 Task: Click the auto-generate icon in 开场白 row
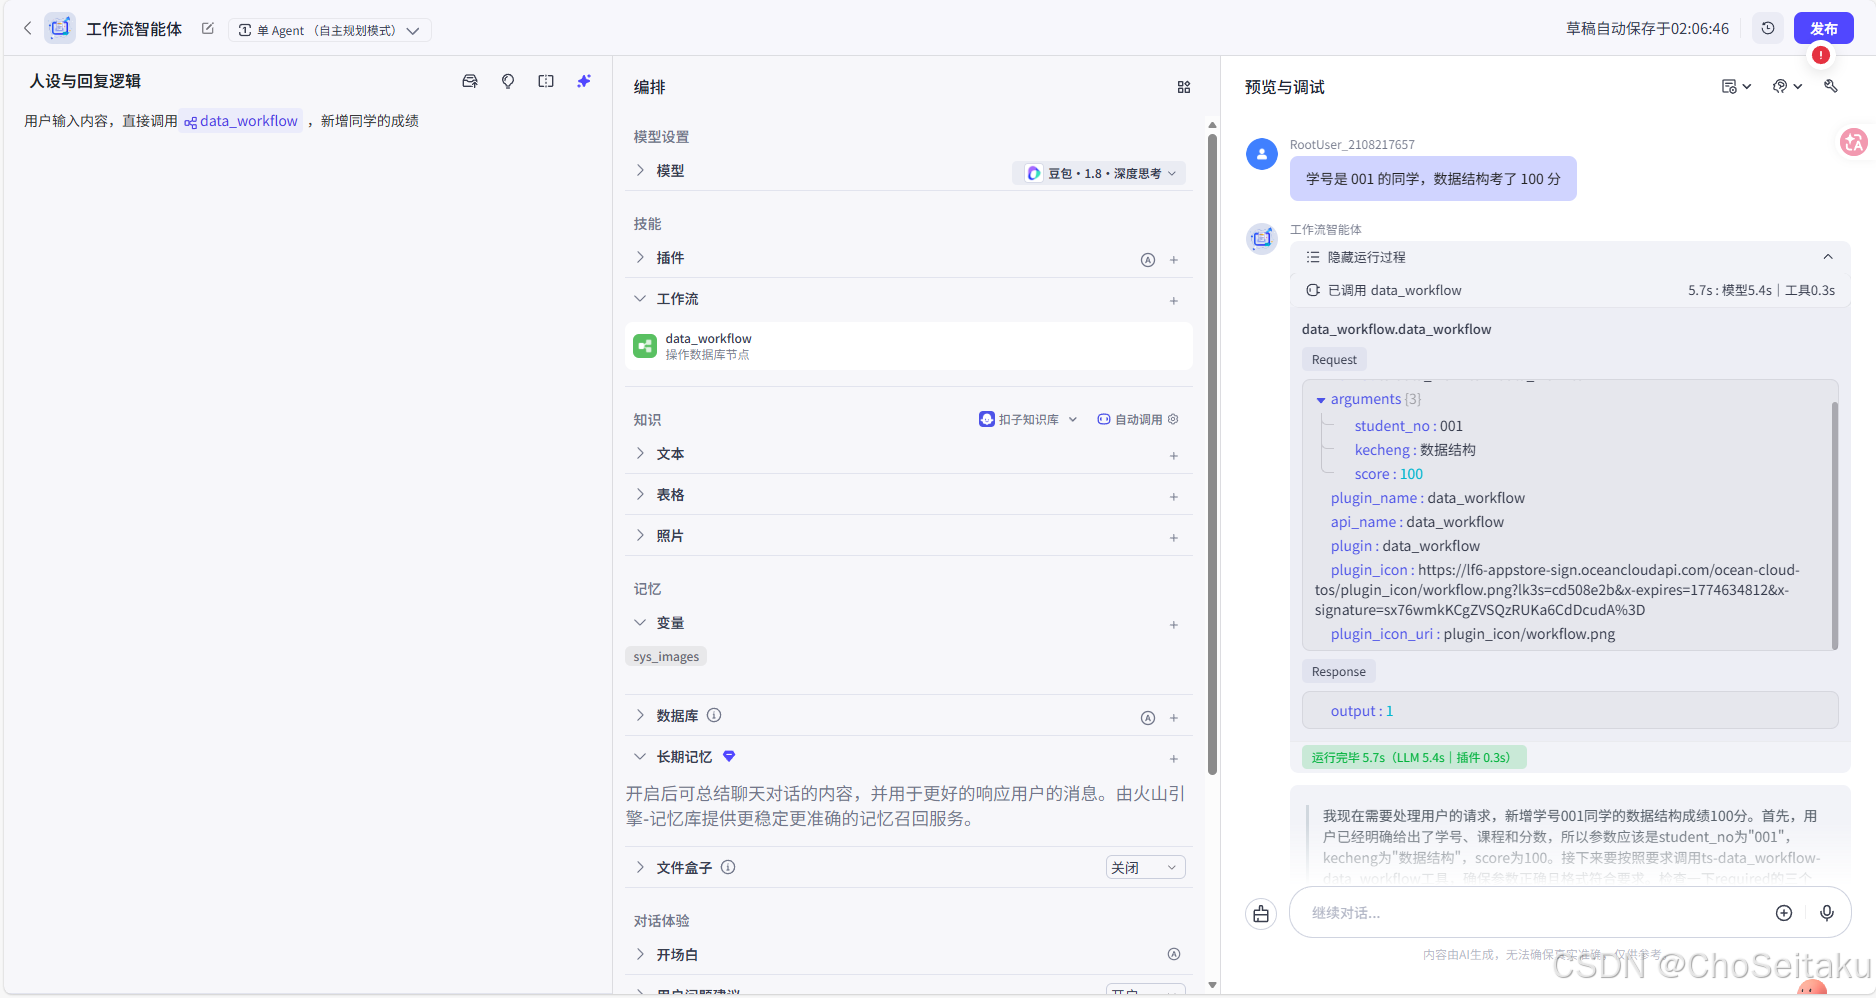coord(1174,955)
